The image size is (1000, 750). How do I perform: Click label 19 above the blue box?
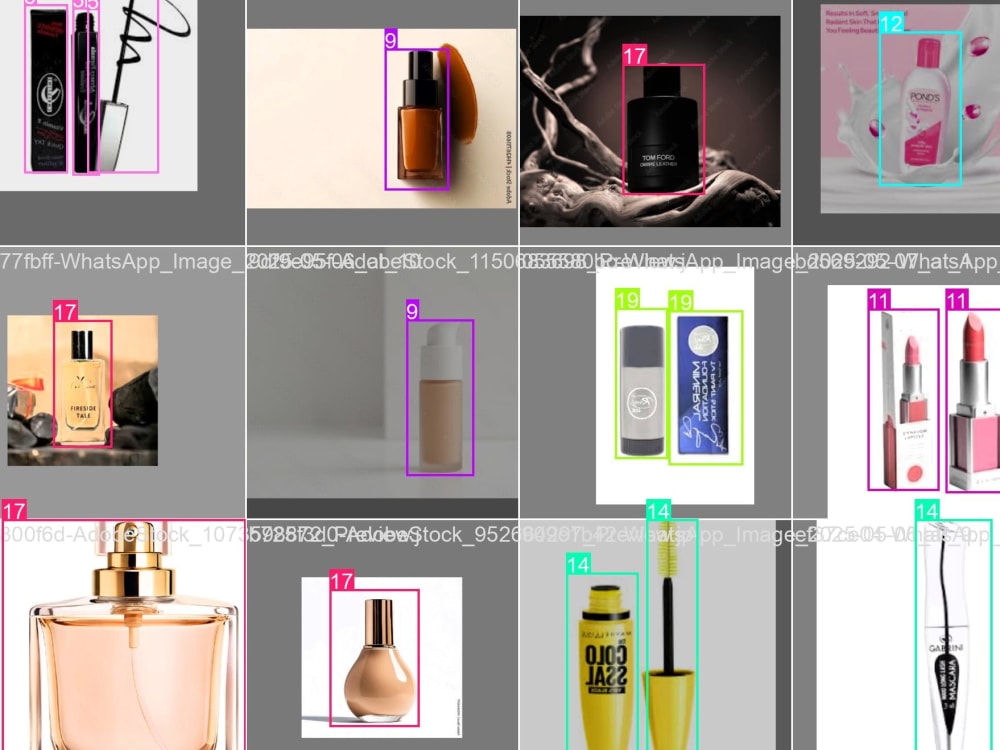[680, 301]
